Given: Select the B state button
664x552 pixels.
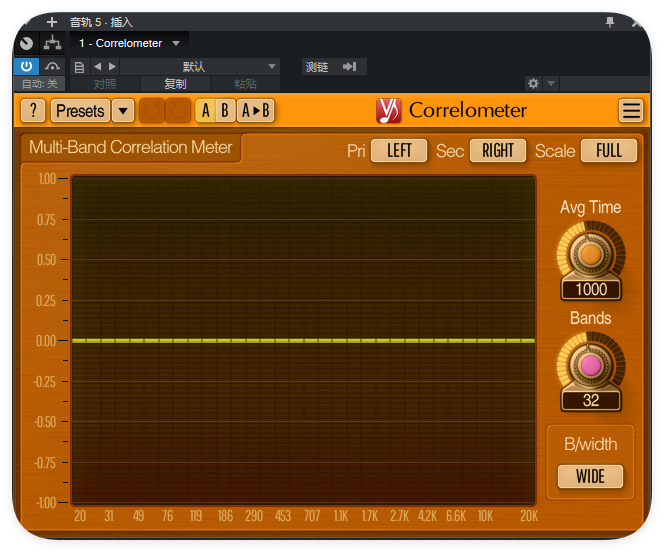Looking at the screenshot, I should [225, 111].
